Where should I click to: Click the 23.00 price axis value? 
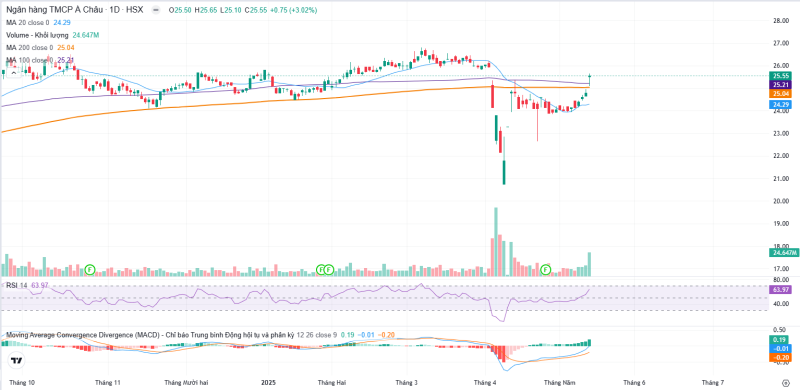pyautogui.click(x=781, y=134)
